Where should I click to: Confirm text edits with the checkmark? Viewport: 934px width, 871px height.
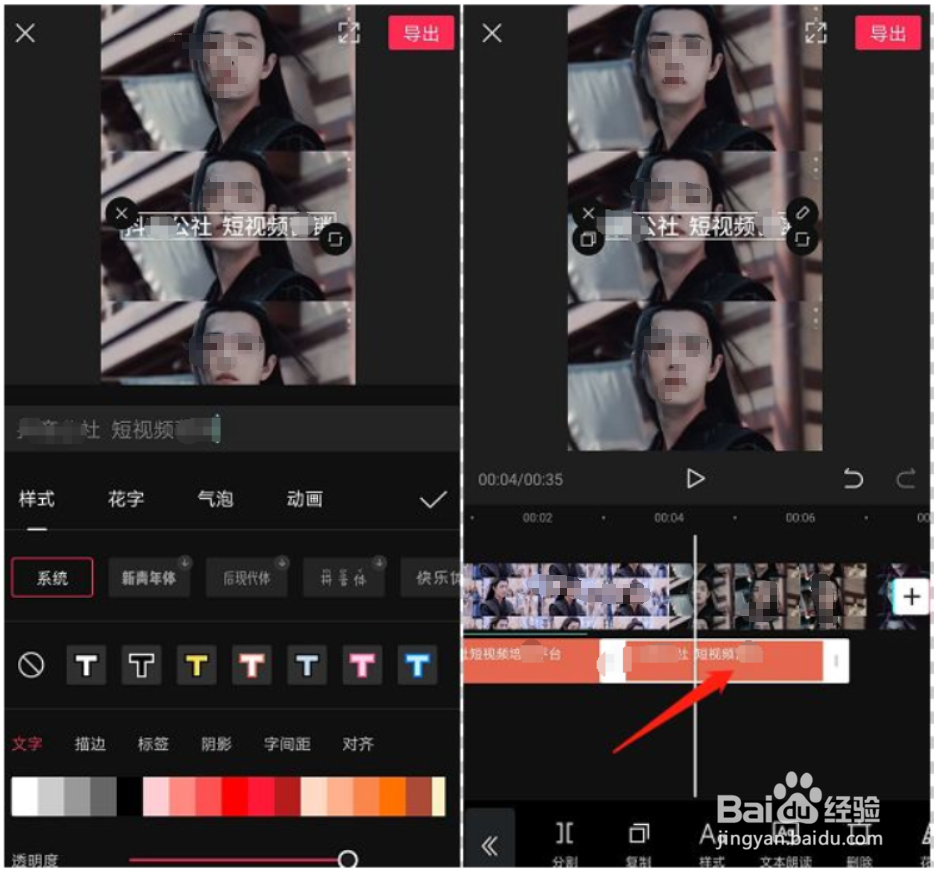pos(434,499)
